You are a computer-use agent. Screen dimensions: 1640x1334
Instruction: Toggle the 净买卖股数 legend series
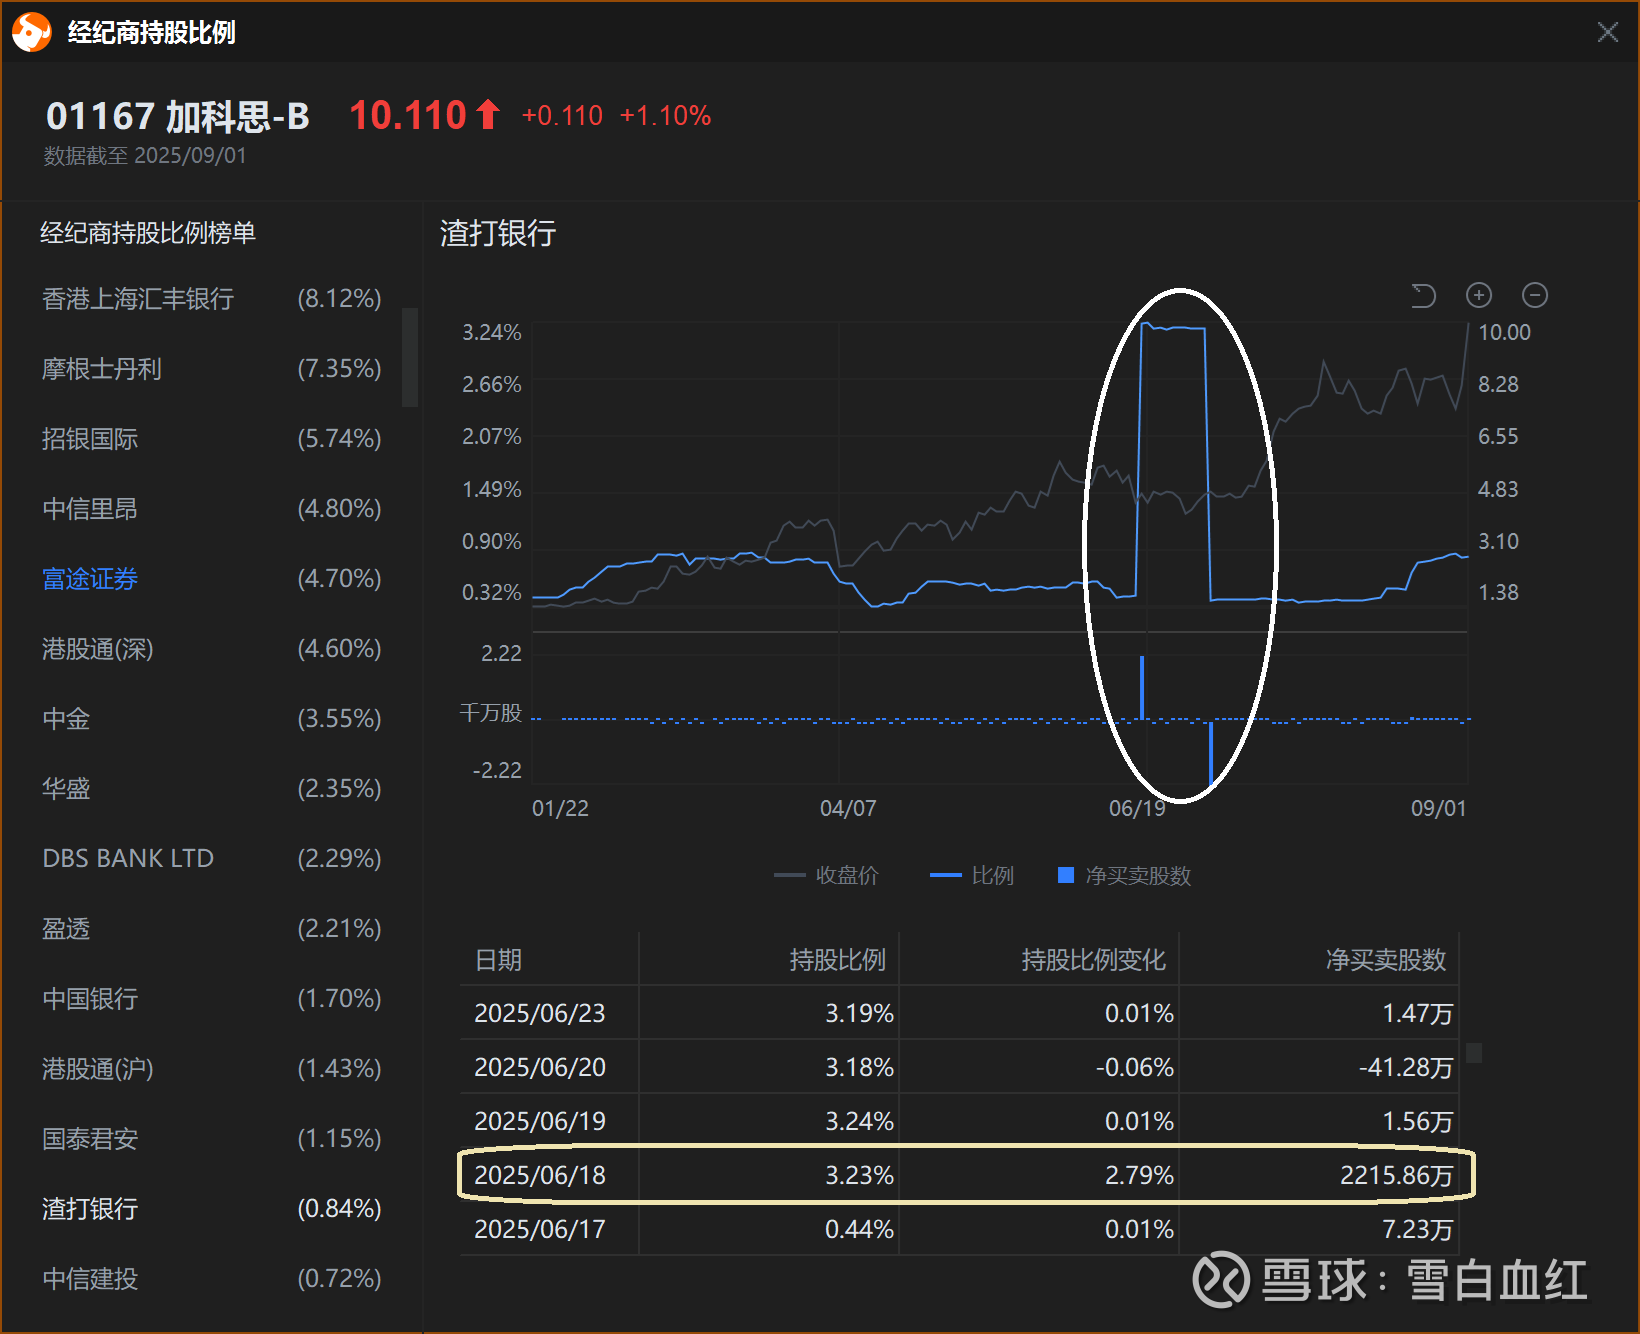tap(1125, 876)
